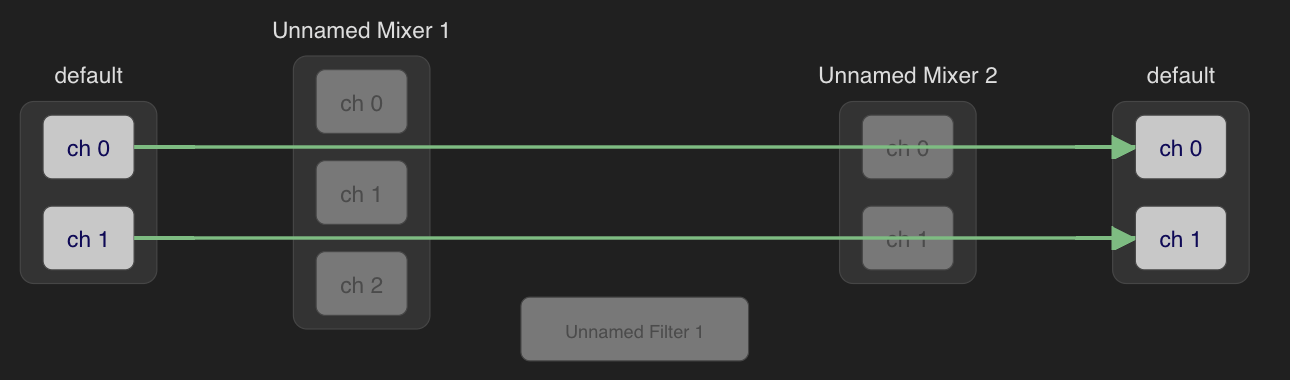Select the Unnamed Filter 1 block
This screenshot has height=380, width=1290.
point(634,329)
